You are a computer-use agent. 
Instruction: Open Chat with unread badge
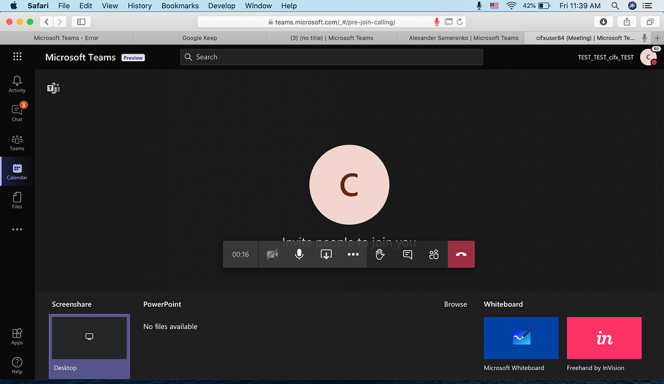pos(17,113)
